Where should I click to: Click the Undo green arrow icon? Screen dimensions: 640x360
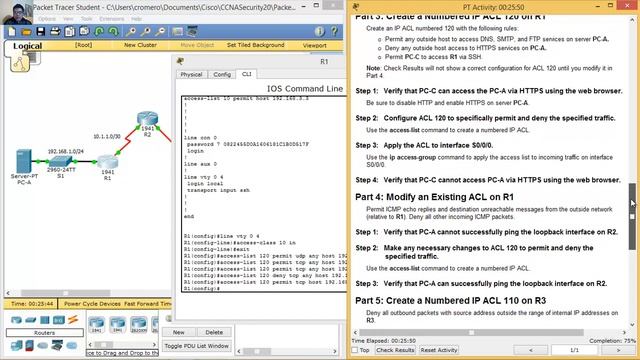click(99, 31)
